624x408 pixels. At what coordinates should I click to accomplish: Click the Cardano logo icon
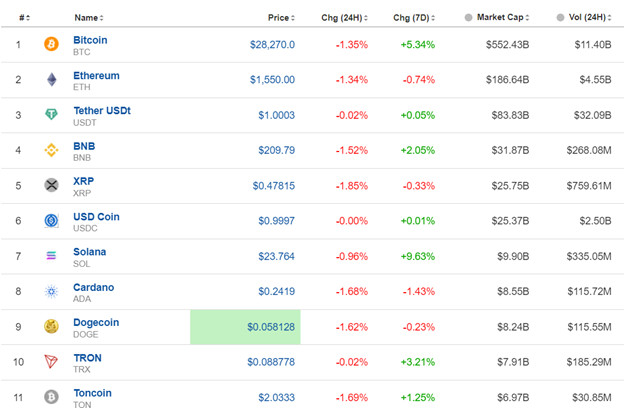[x=51, y=291]
